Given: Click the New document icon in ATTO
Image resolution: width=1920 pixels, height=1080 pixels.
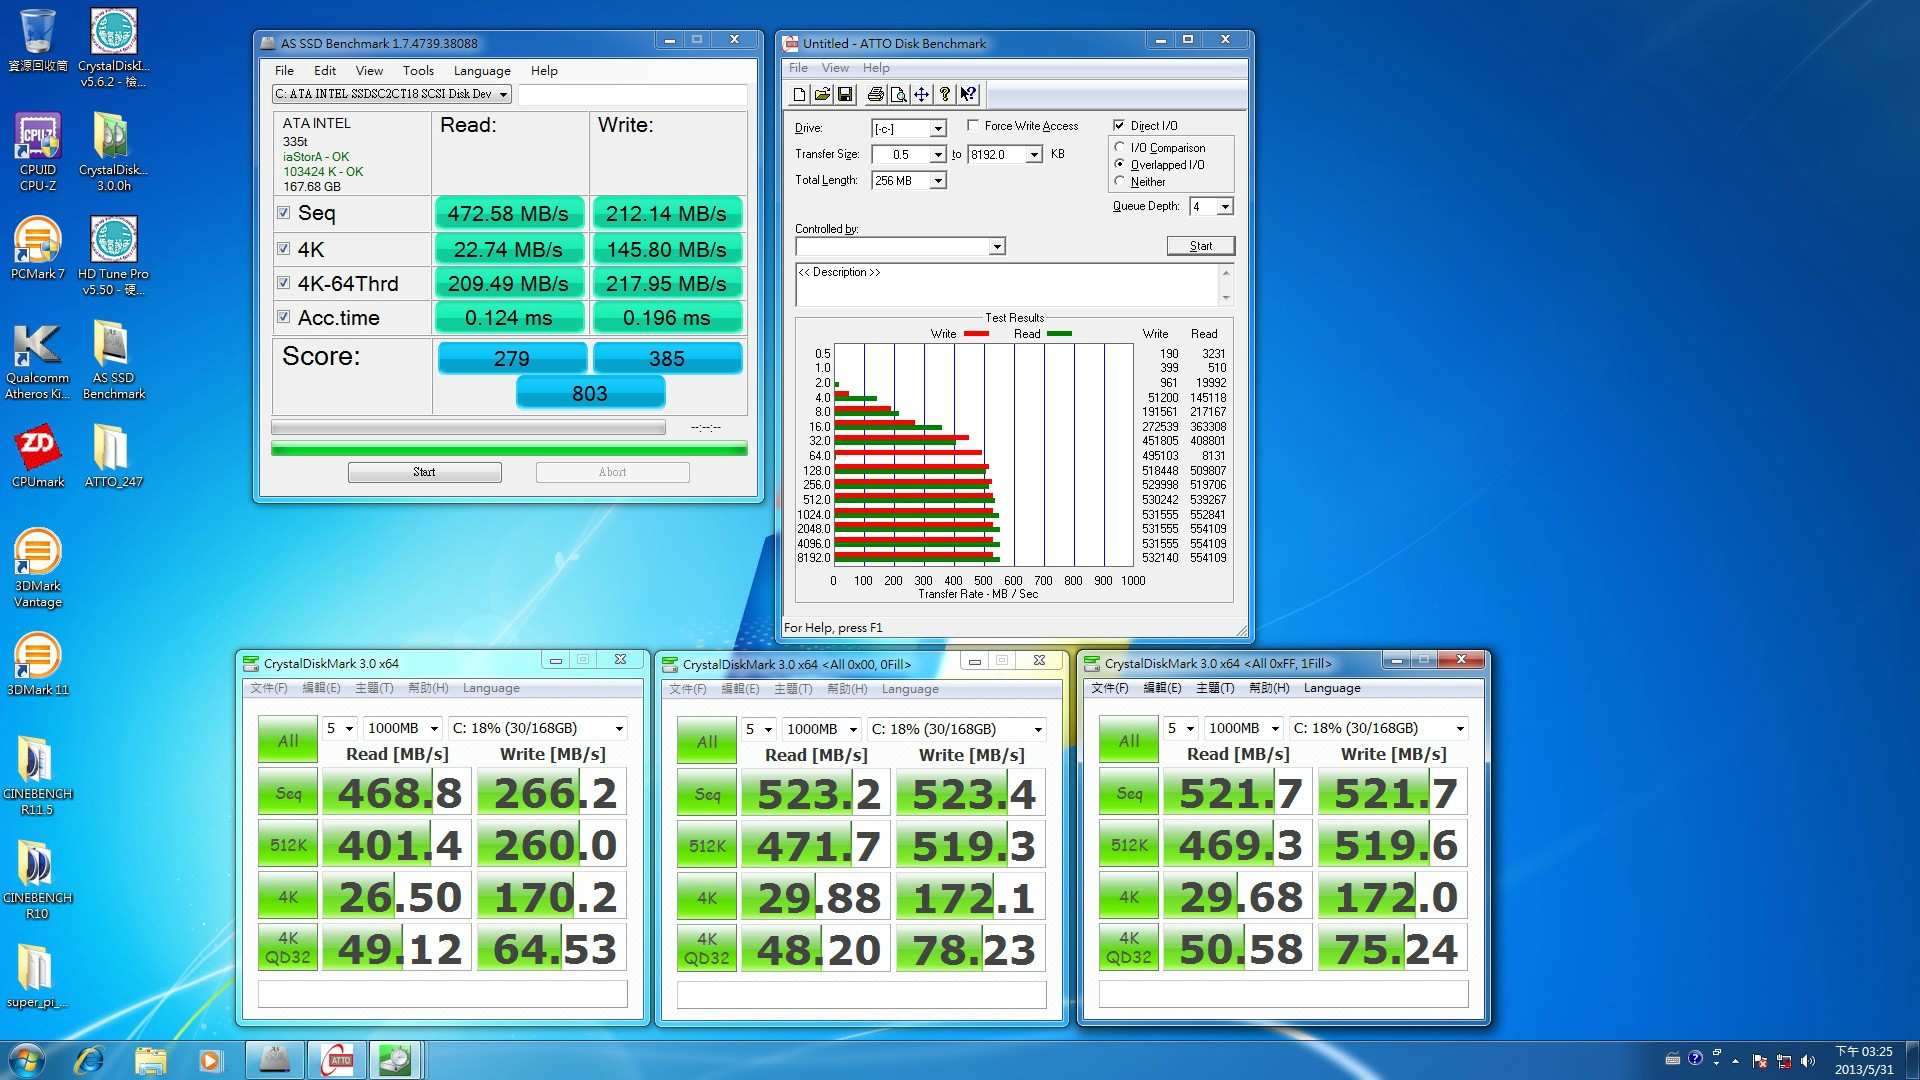Looking at the screenshot, I should pos(799,94).
